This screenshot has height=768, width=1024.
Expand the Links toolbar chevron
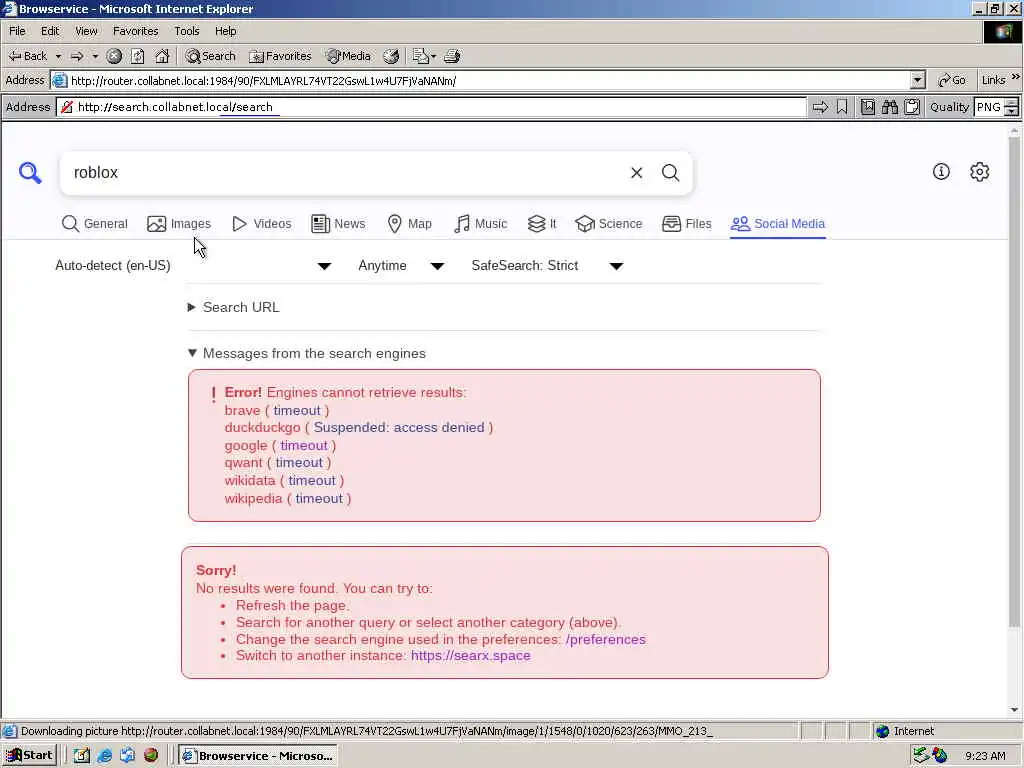point(1016,77)
